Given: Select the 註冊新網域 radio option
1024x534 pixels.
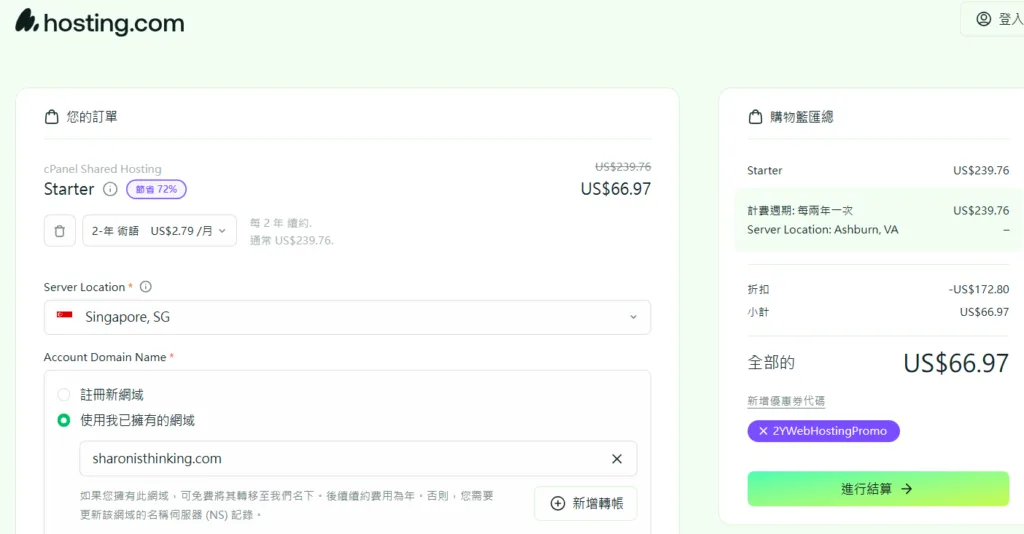Looking at the screenshot, I should coord(63,394).
